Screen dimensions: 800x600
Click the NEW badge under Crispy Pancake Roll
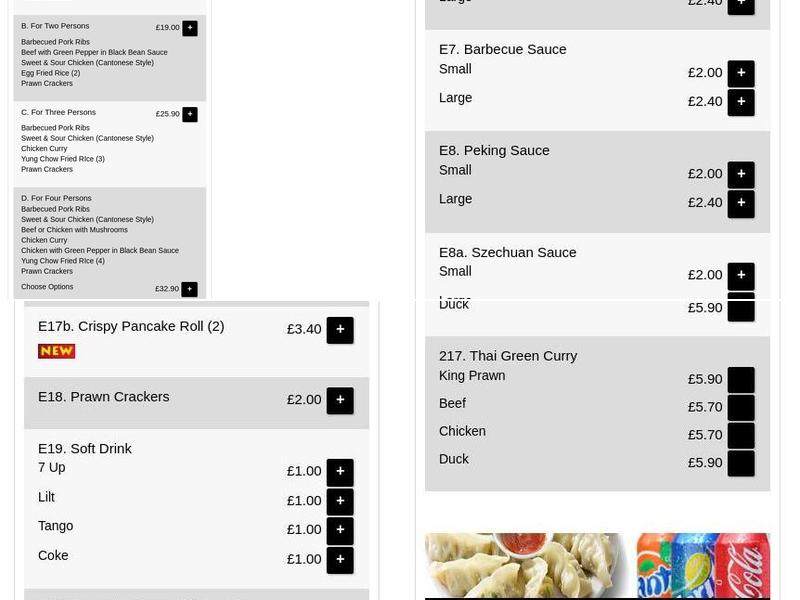(x=57, y=351)
